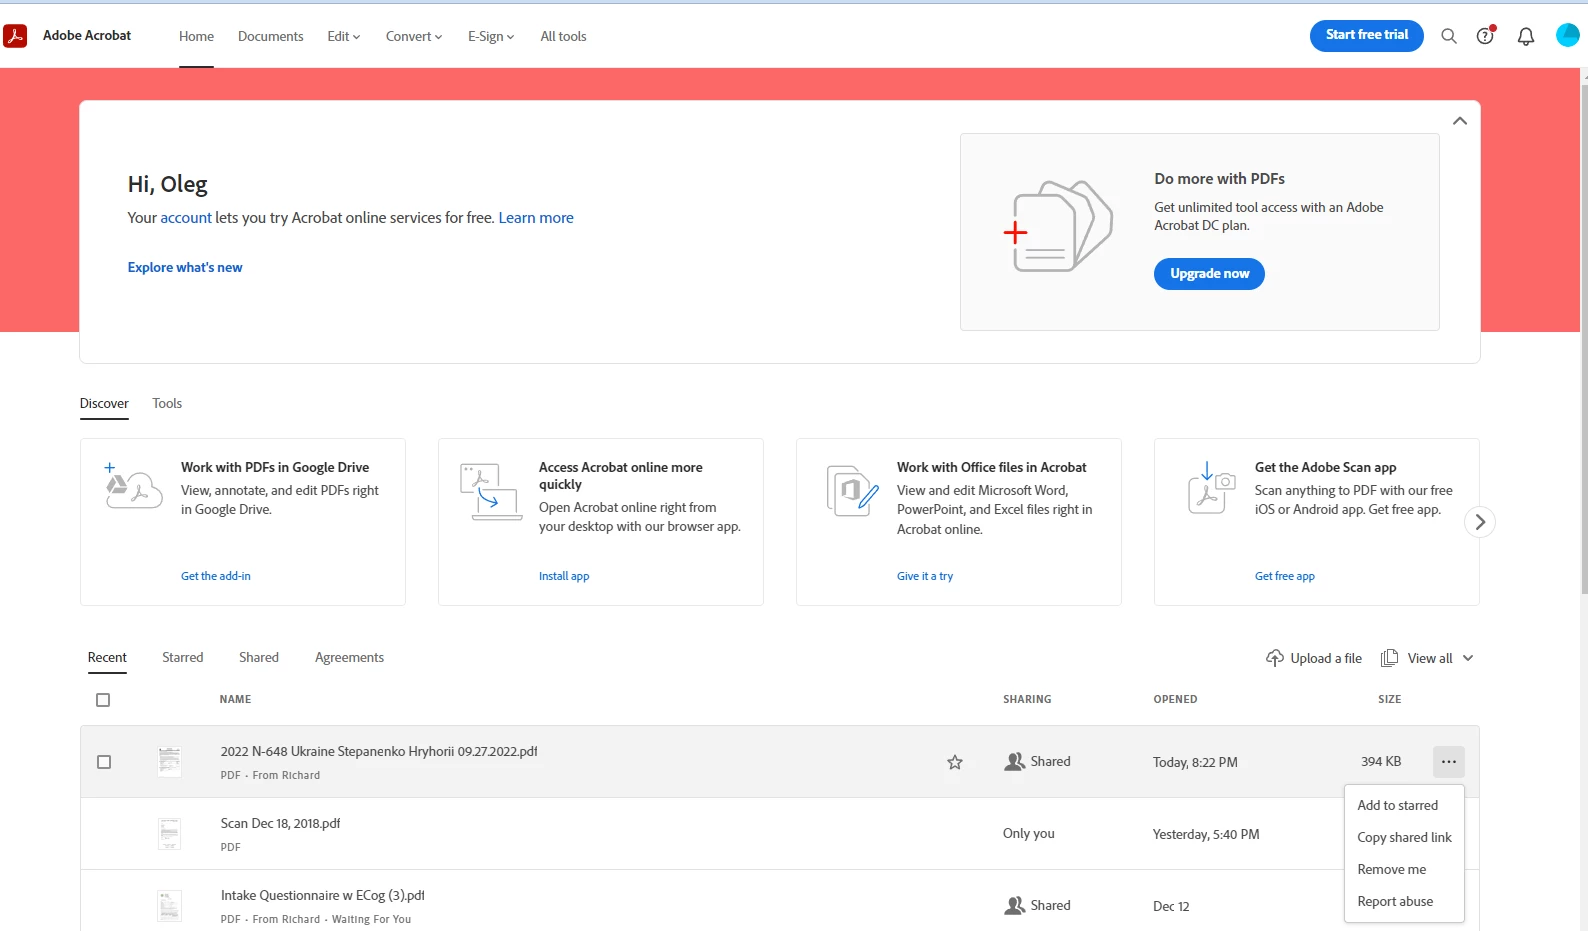
Task: Go to Home in top navigation
Action: tap(196, 36)
